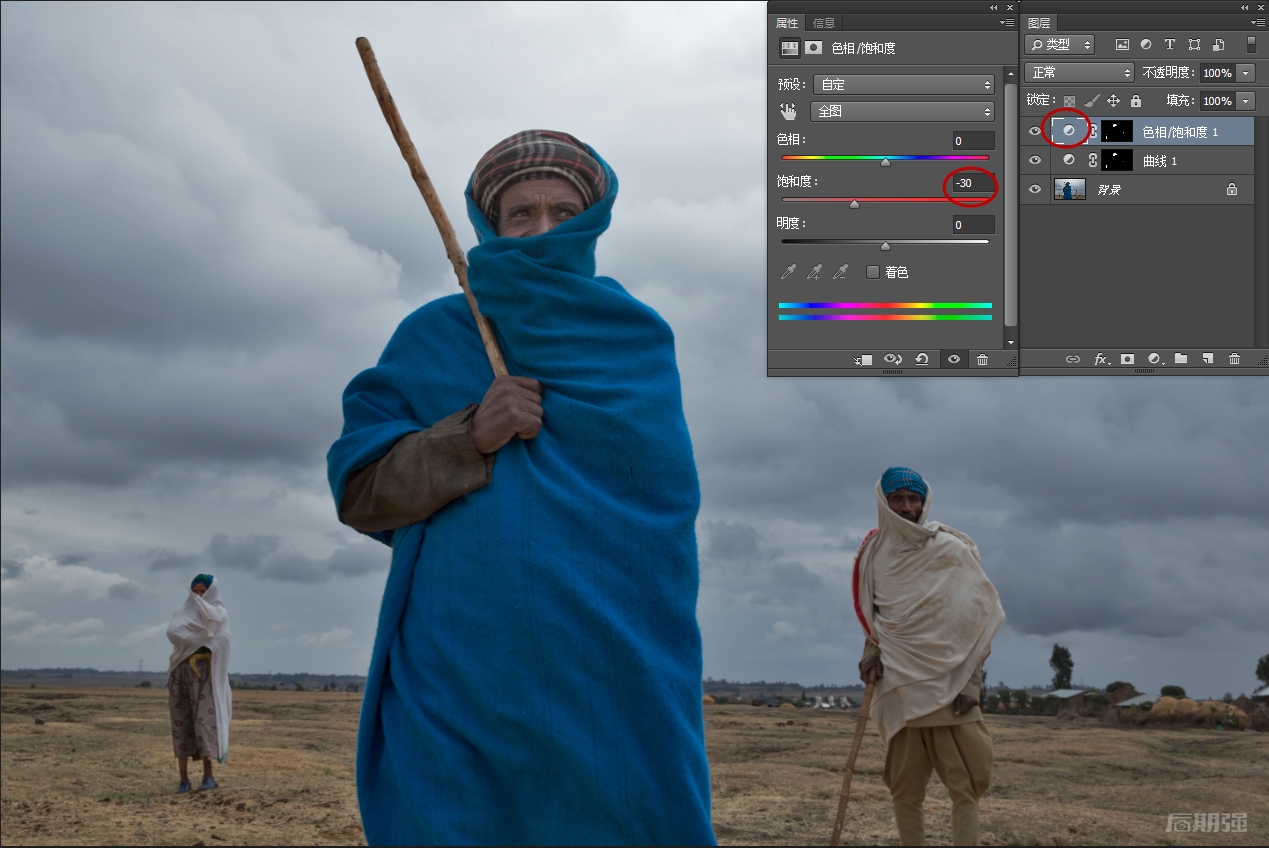
Task: Add layer mask from Layers panel bottom
Action: point(1127,359)
